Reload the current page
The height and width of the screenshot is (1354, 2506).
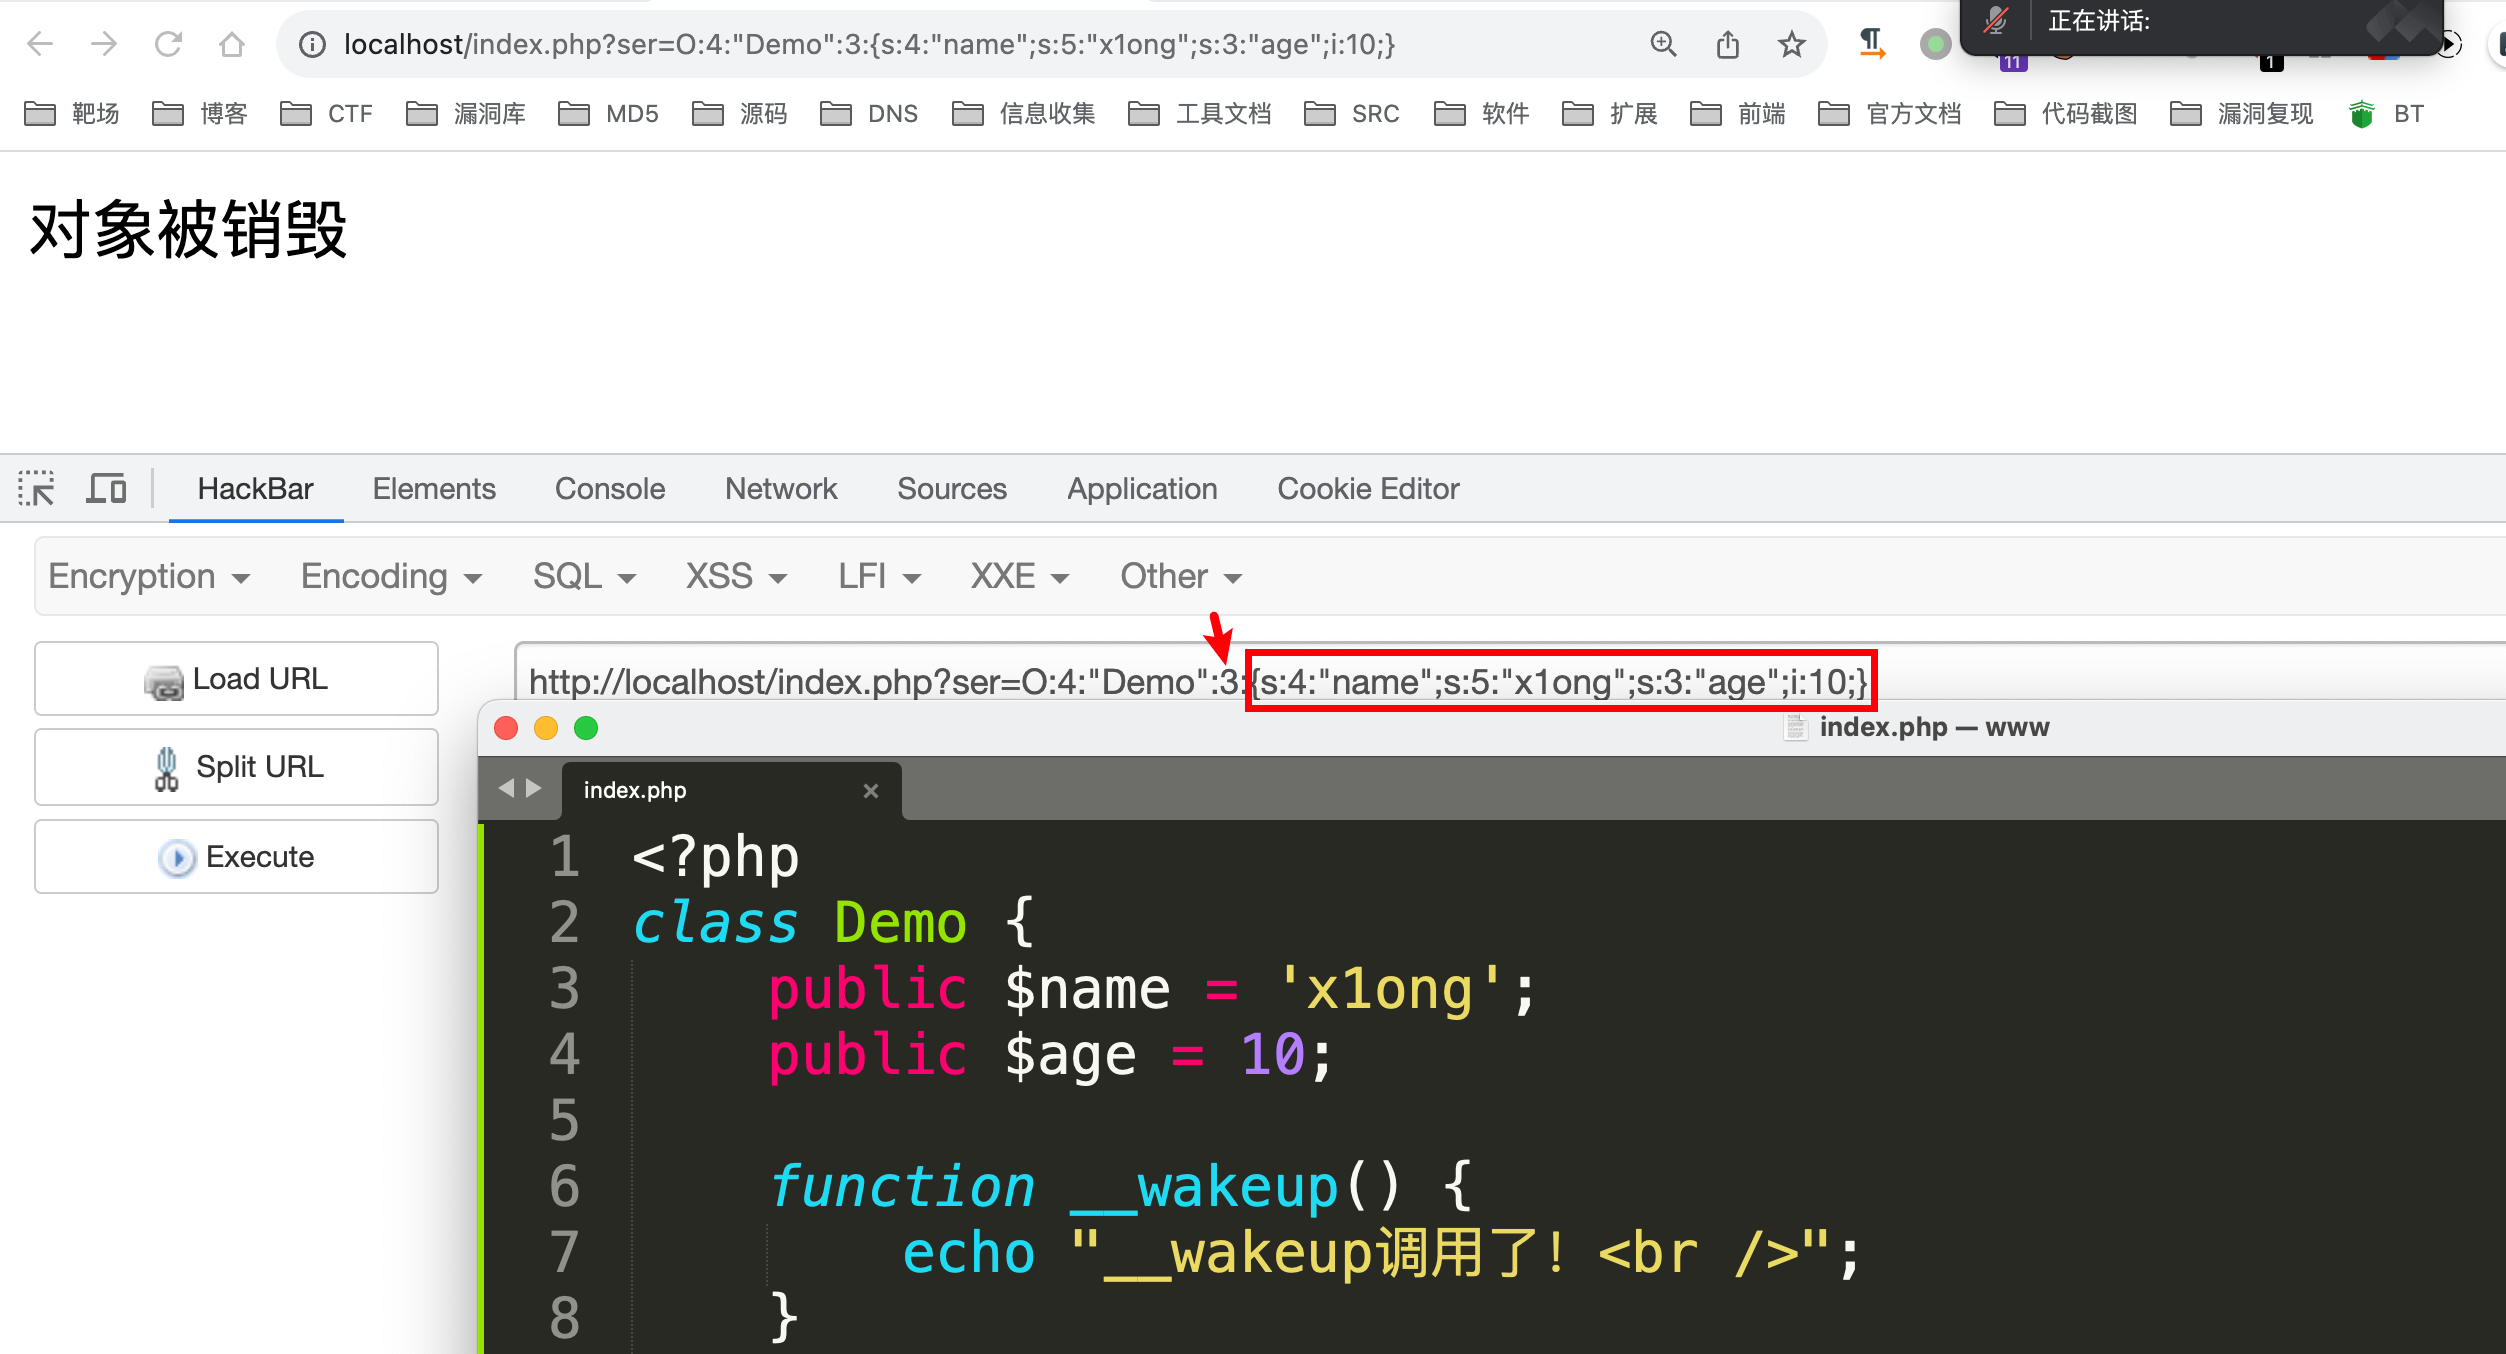[168, 44]
